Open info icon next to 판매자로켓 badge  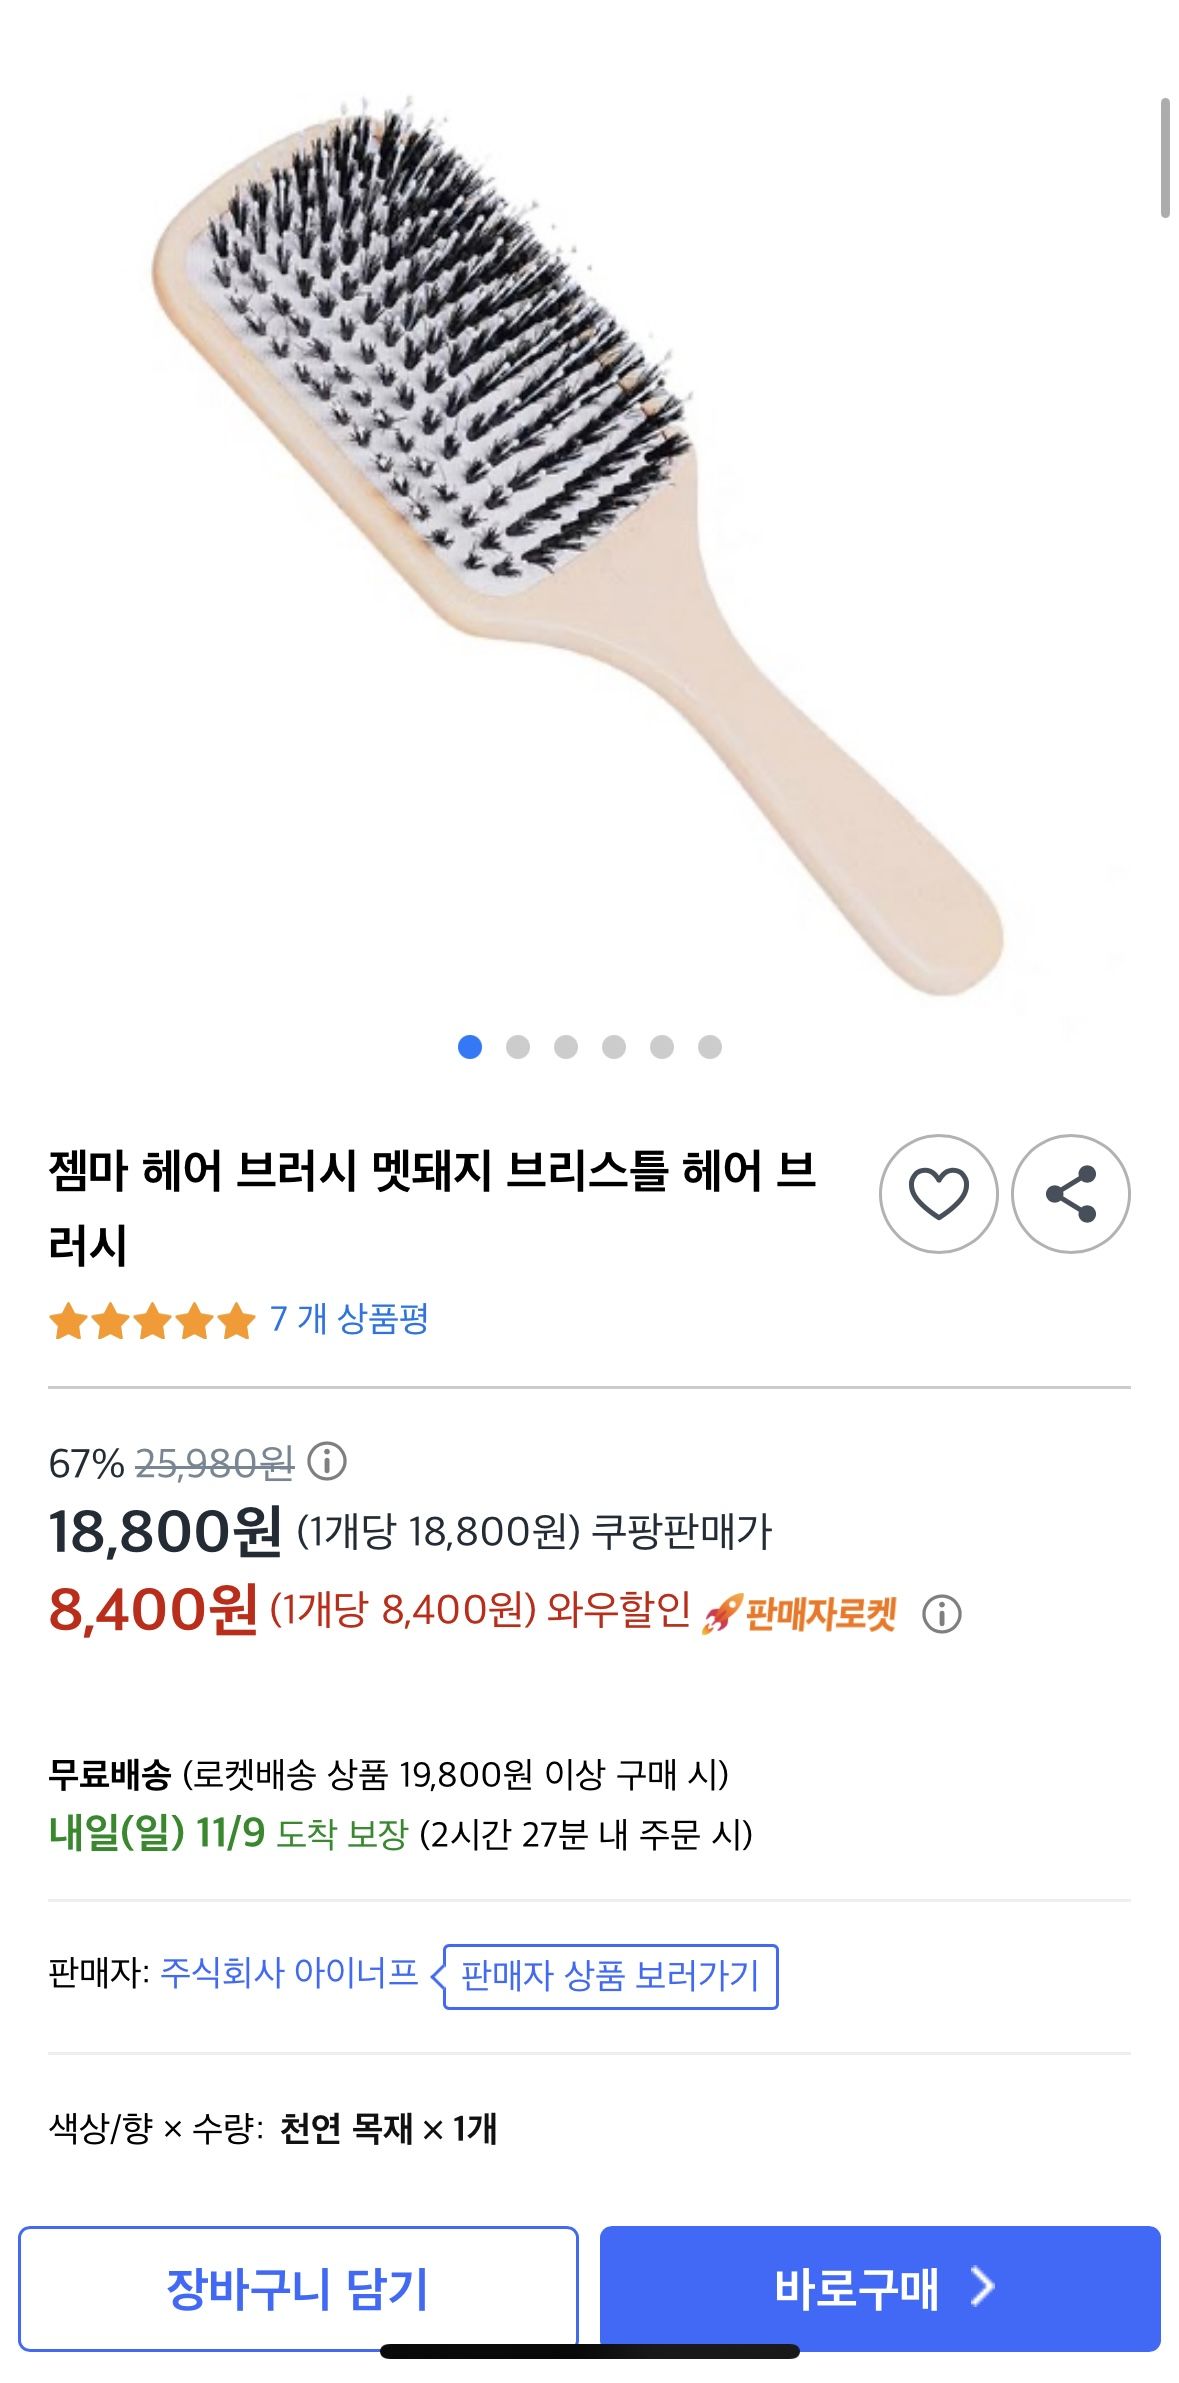click(x=941, y=1613)
